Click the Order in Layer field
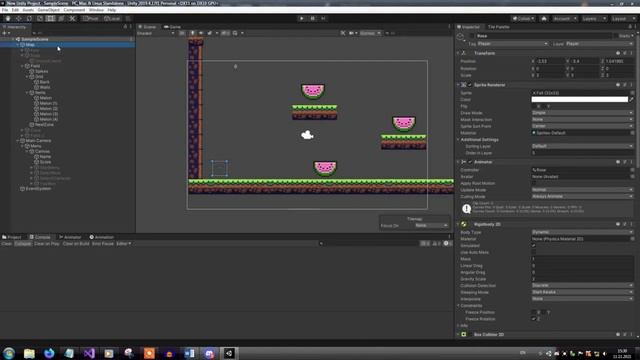Screen dimensions: 640x360 coord(582,153)
